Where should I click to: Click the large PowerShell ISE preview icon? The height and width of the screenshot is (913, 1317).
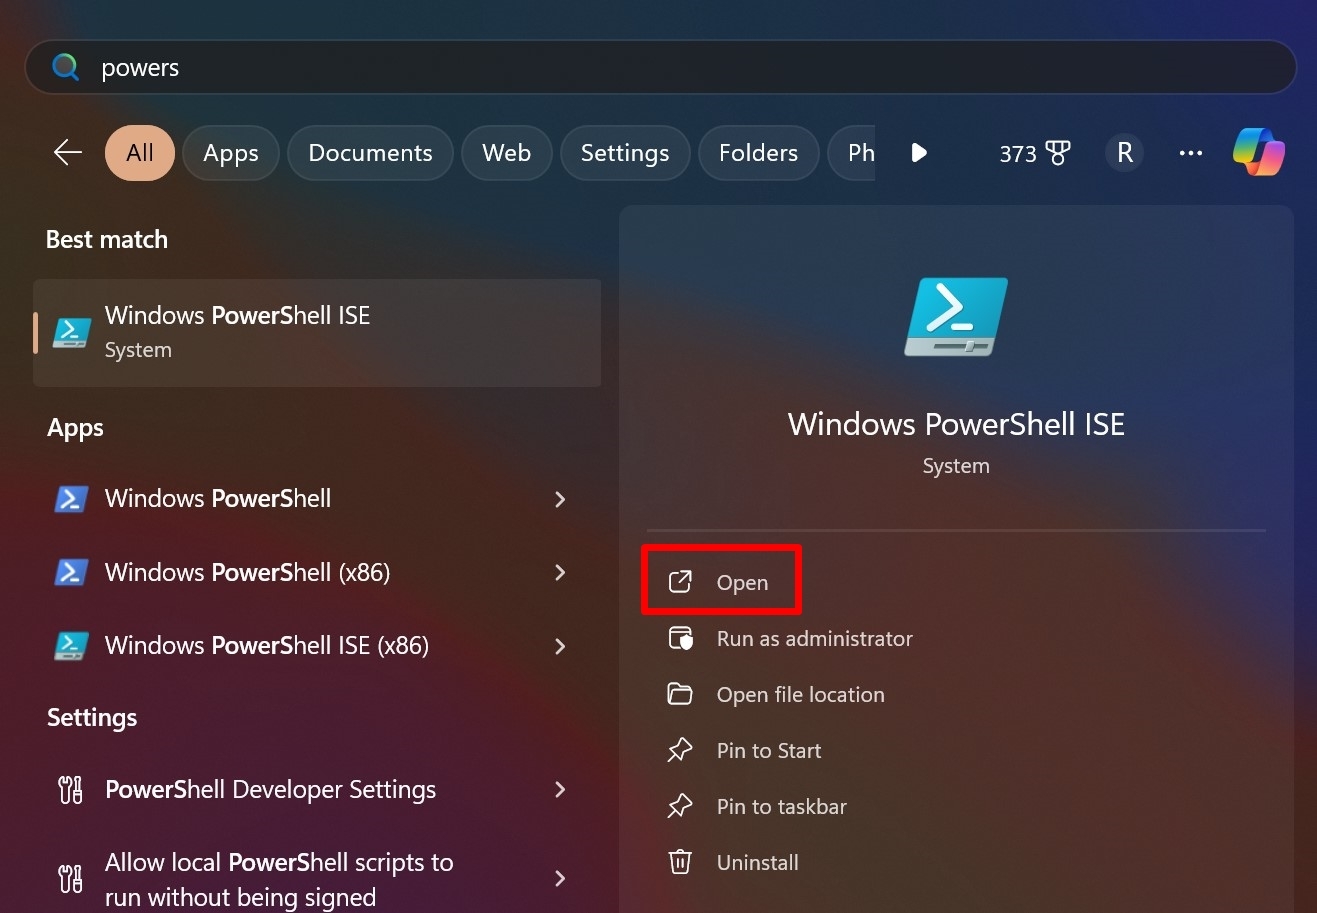tap(956, 317)
